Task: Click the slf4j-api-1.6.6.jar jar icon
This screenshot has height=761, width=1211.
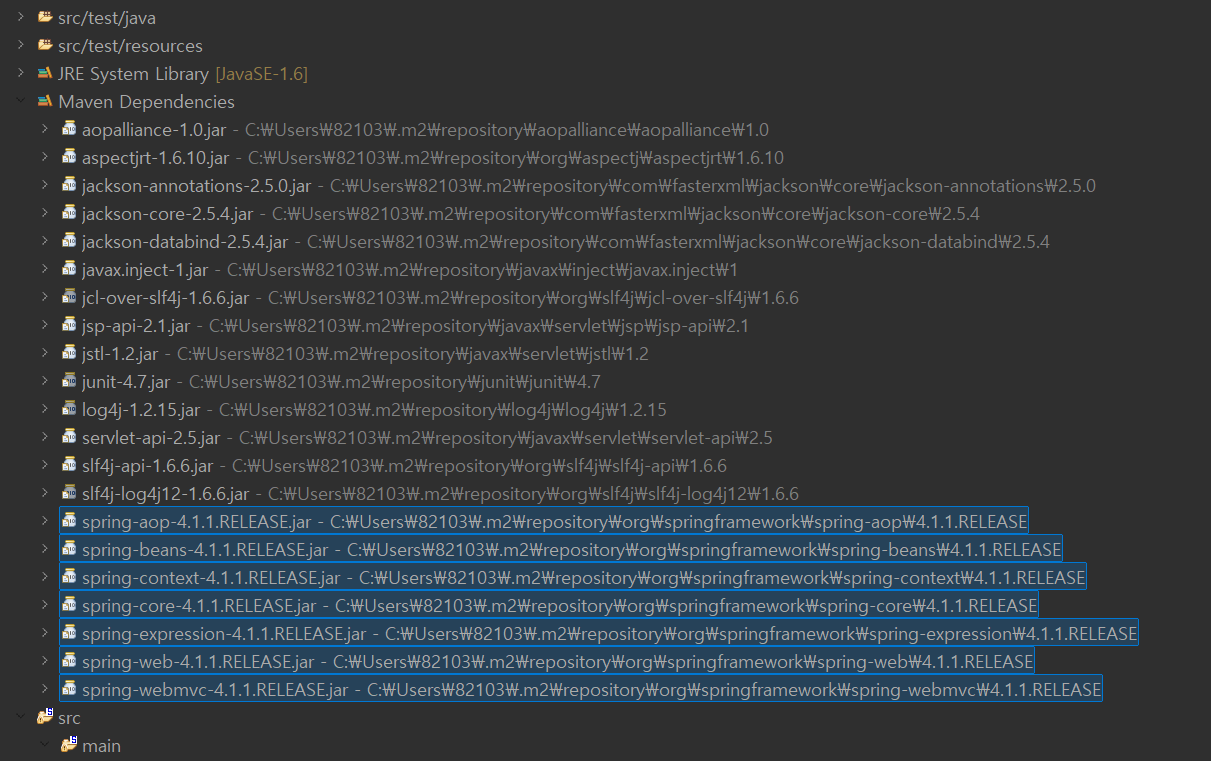Action: [69, 465]
